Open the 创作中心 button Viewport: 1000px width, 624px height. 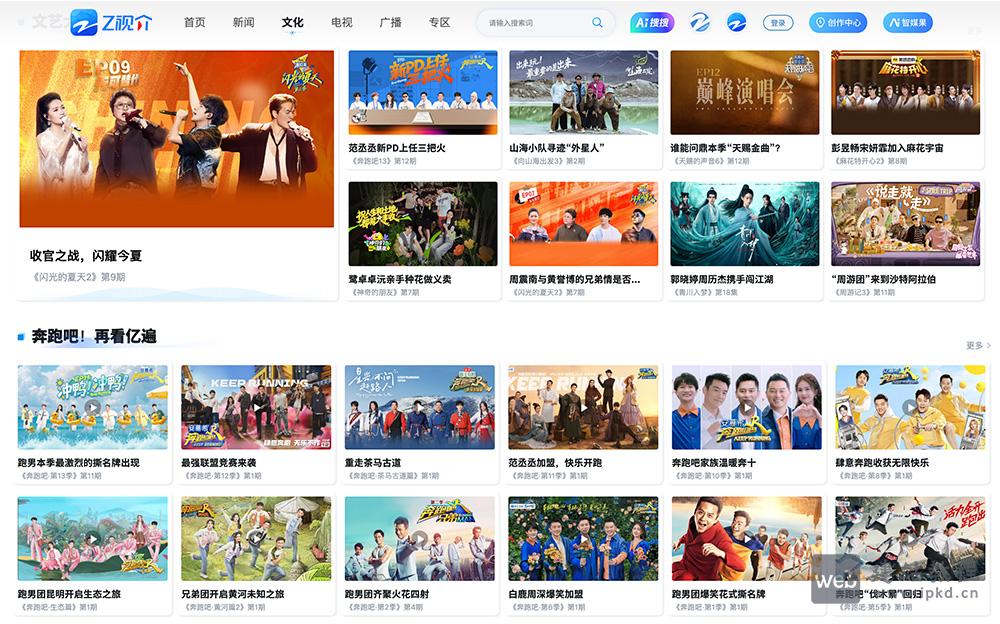click(x=838, y=22)
